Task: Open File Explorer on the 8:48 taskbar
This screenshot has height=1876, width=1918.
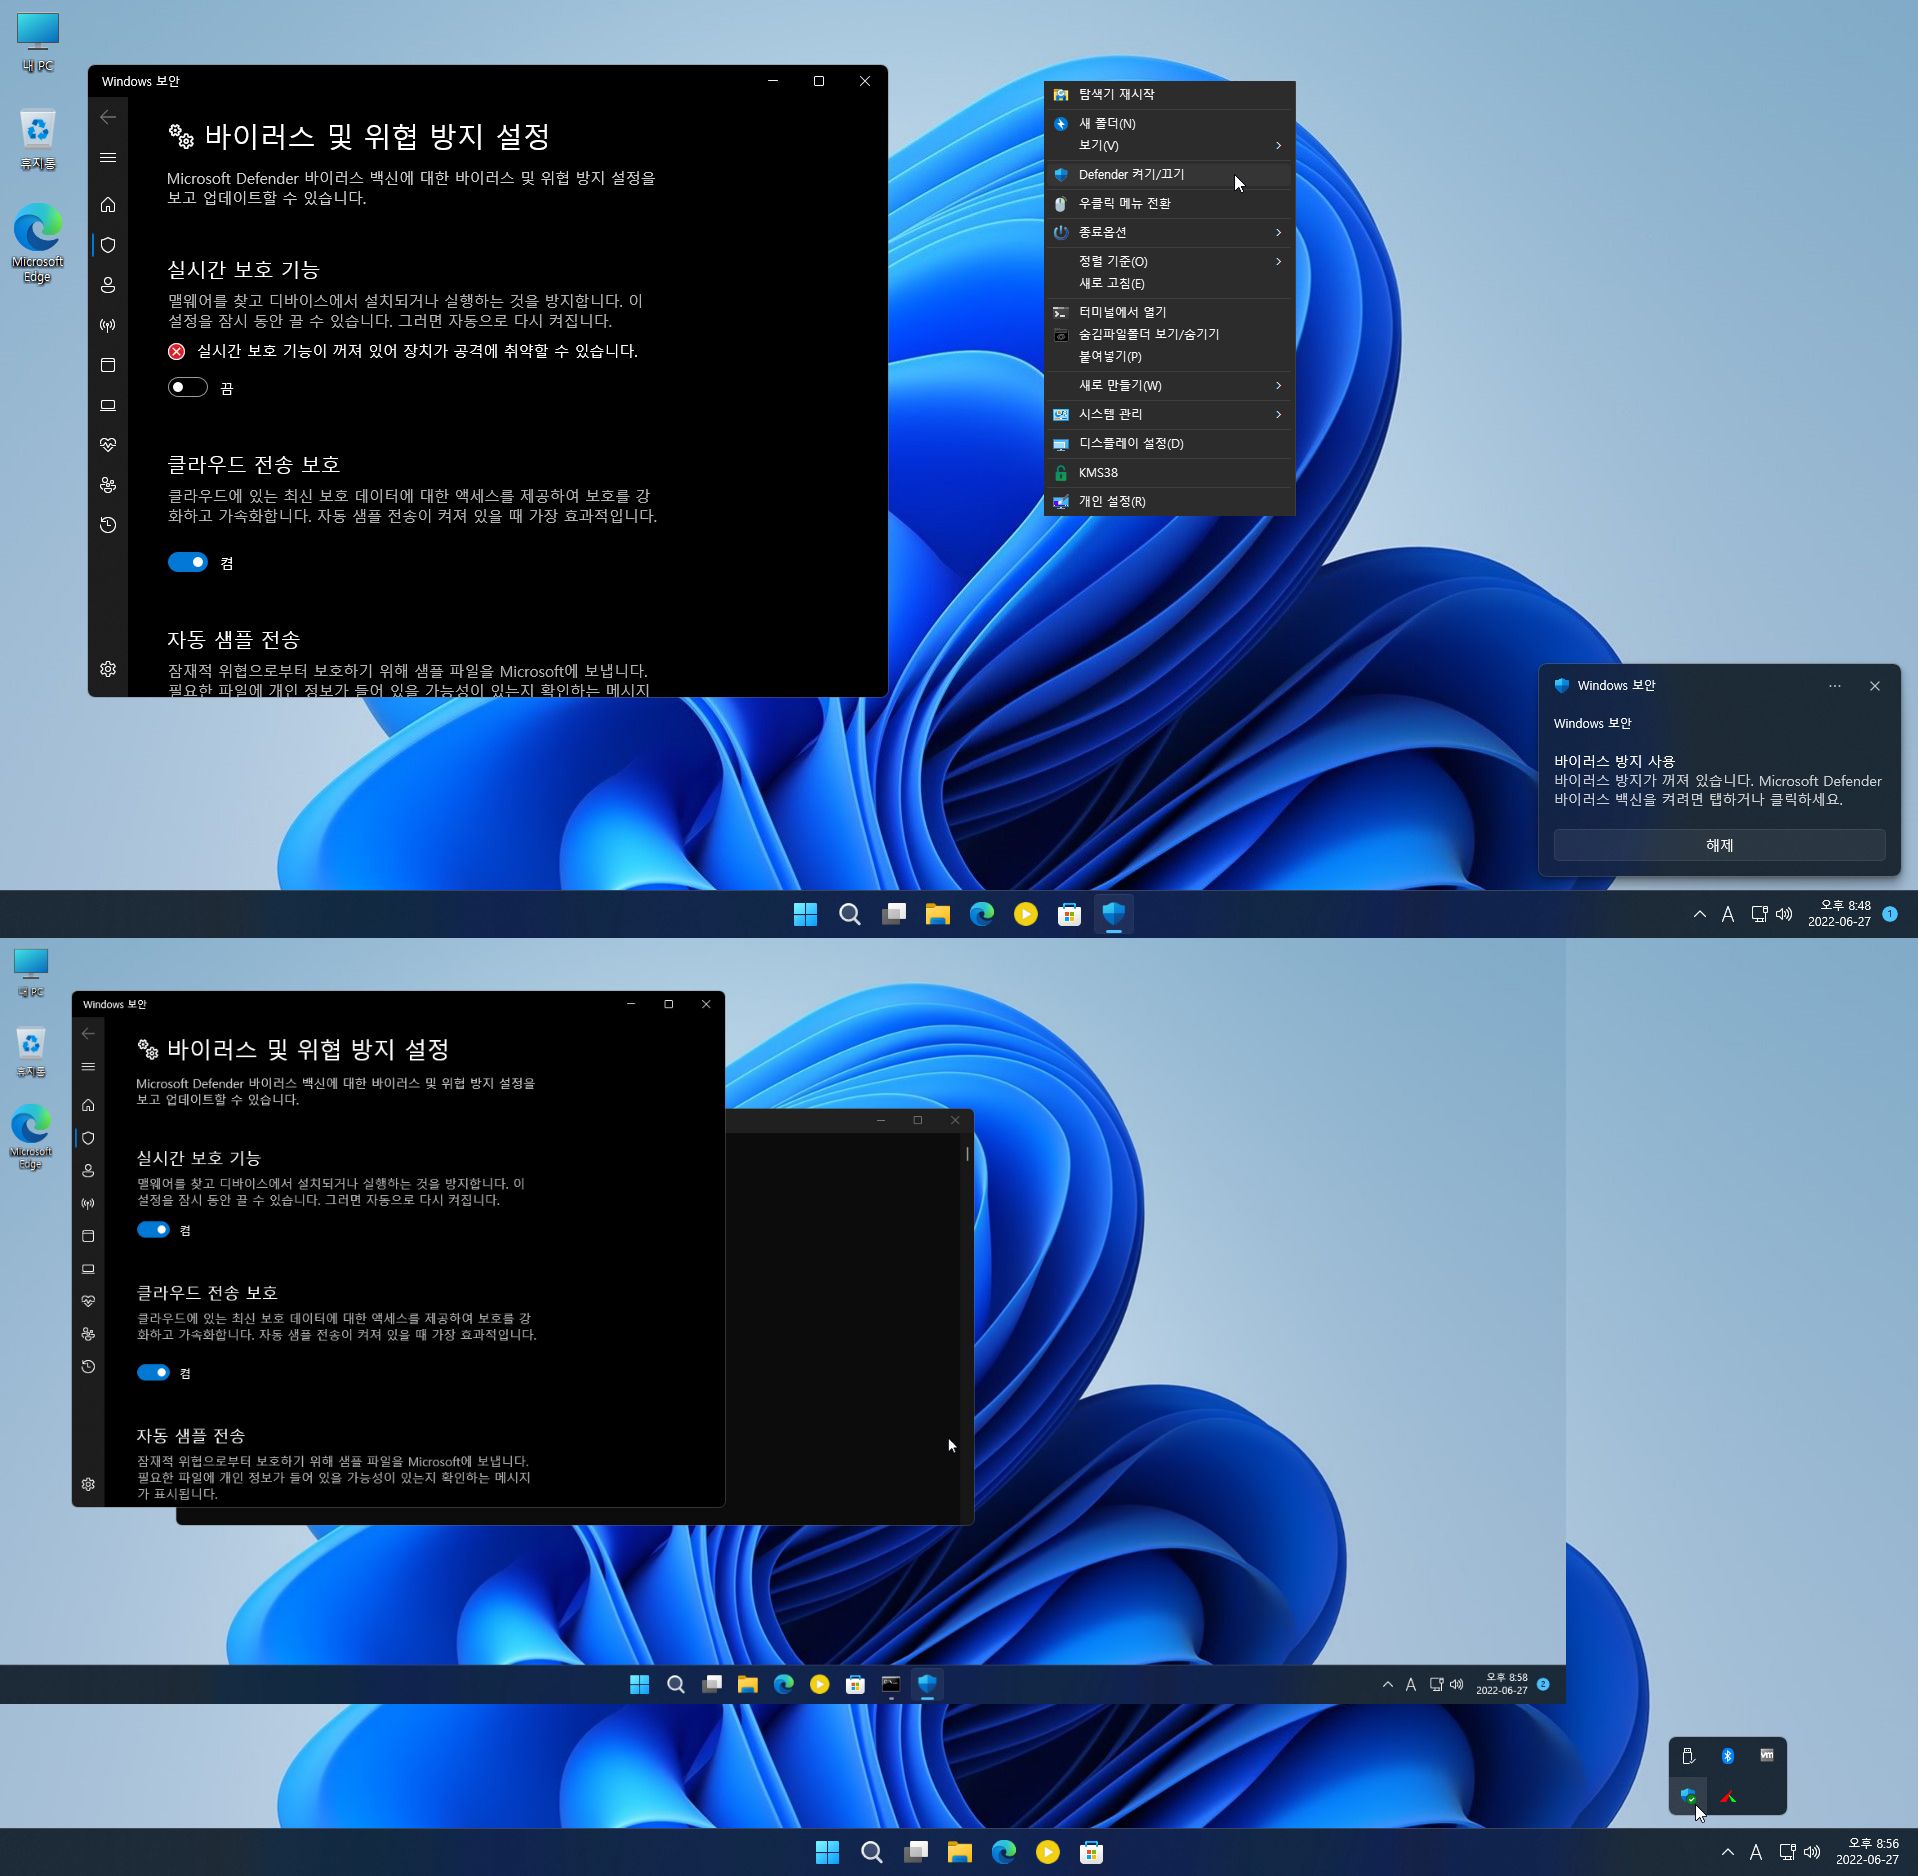Action: coord(937,914)
